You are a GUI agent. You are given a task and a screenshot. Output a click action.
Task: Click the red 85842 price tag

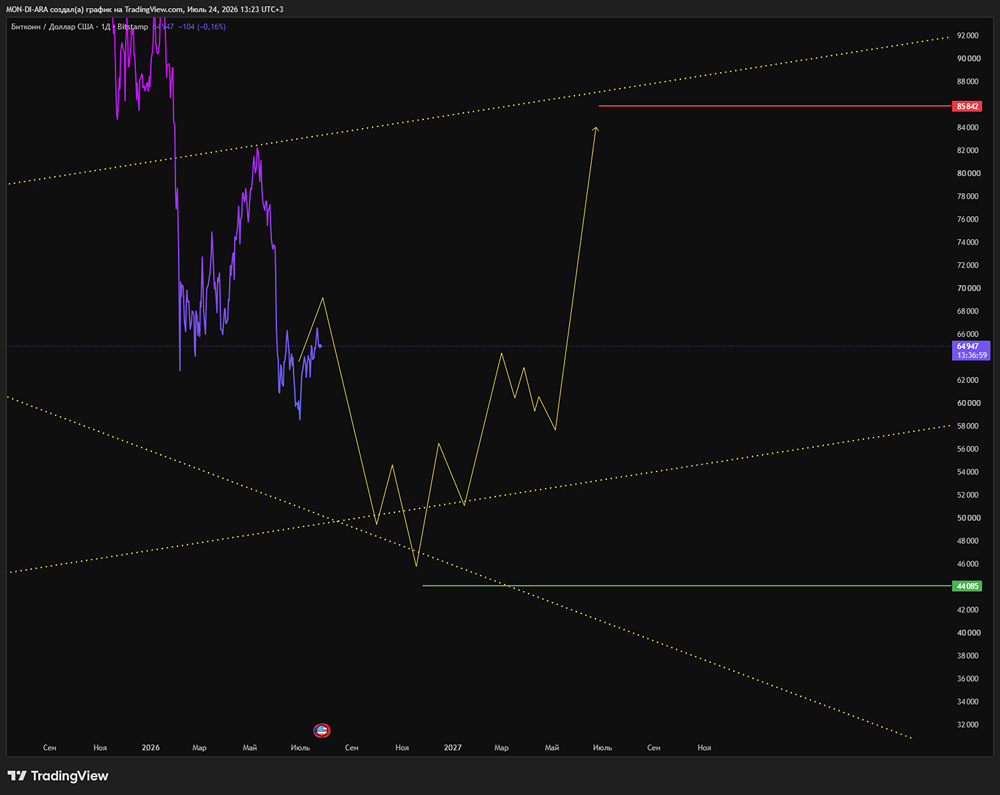coord(967,106)
